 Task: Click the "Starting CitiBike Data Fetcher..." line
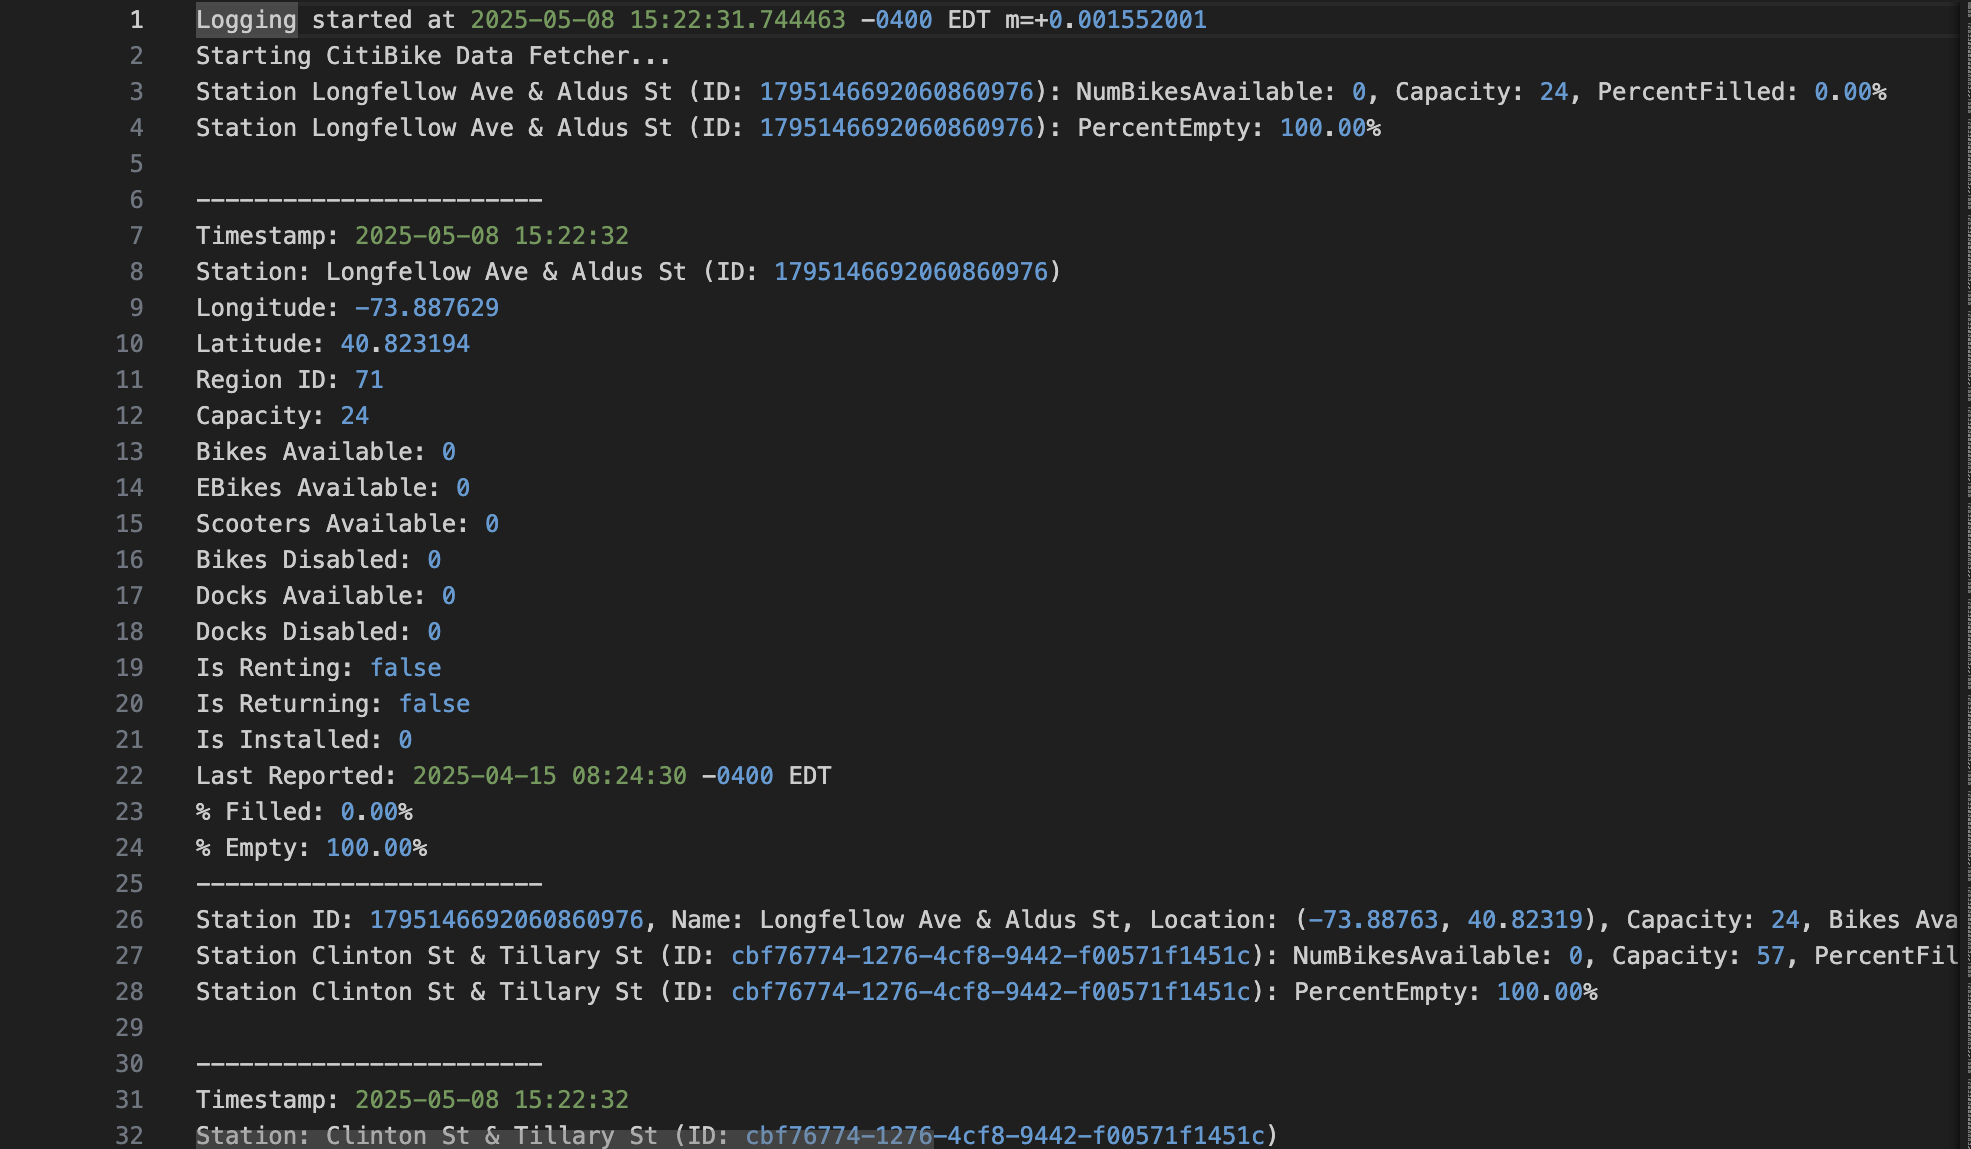[x=432, y=56]
